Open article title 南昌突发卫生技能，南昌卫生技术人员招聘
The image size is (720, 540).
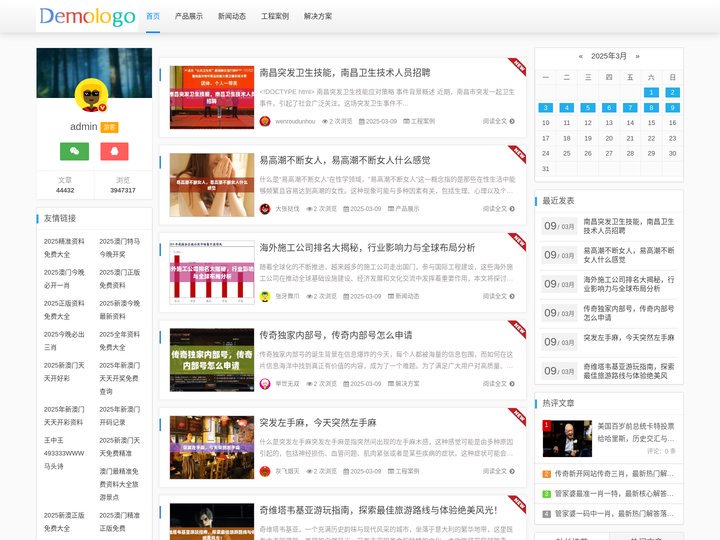pyautogui.click(x=345, y=73)
